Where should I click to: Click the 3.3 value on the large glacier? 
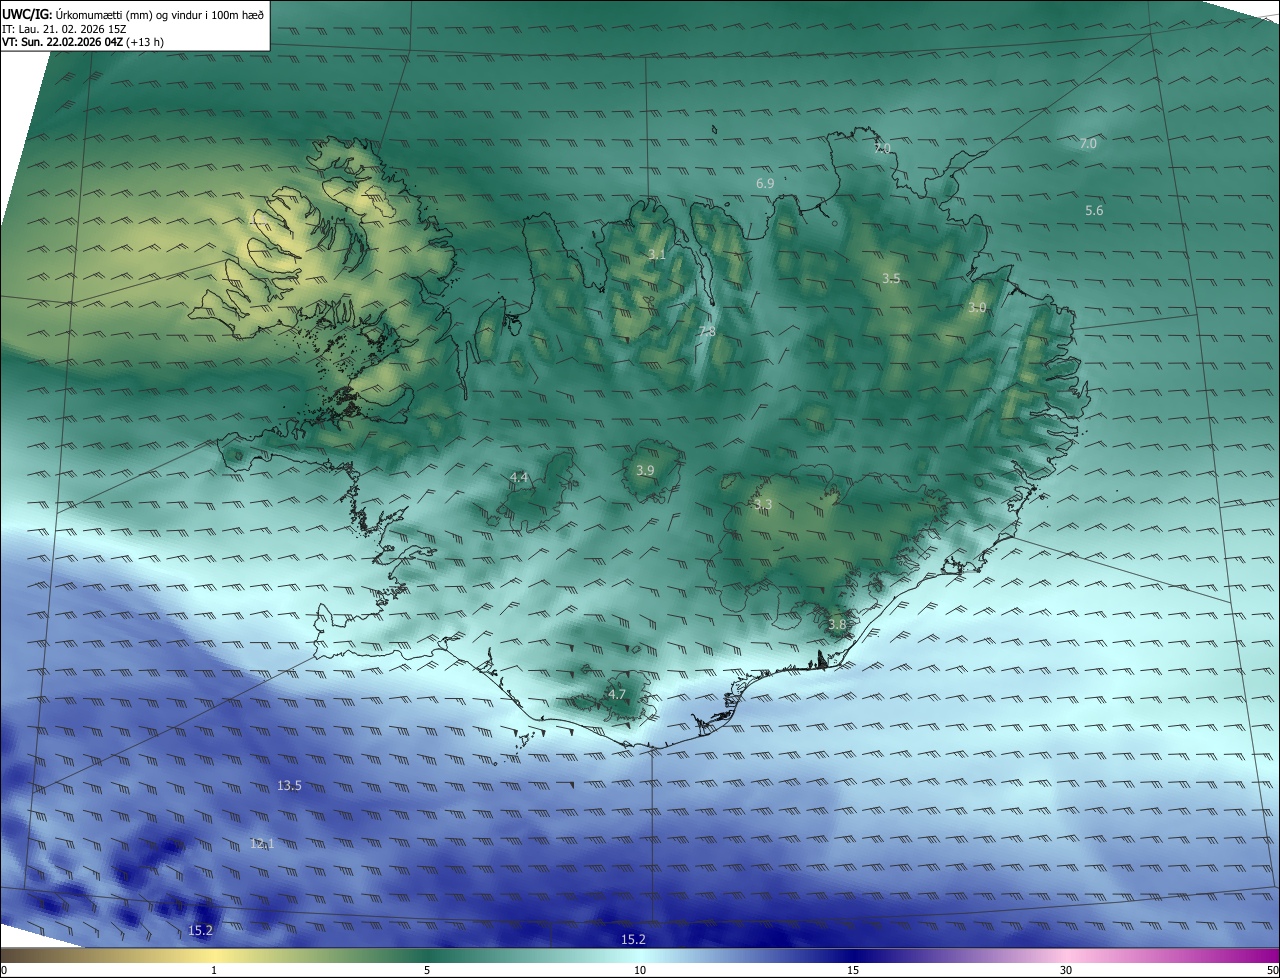click(763, 505)
